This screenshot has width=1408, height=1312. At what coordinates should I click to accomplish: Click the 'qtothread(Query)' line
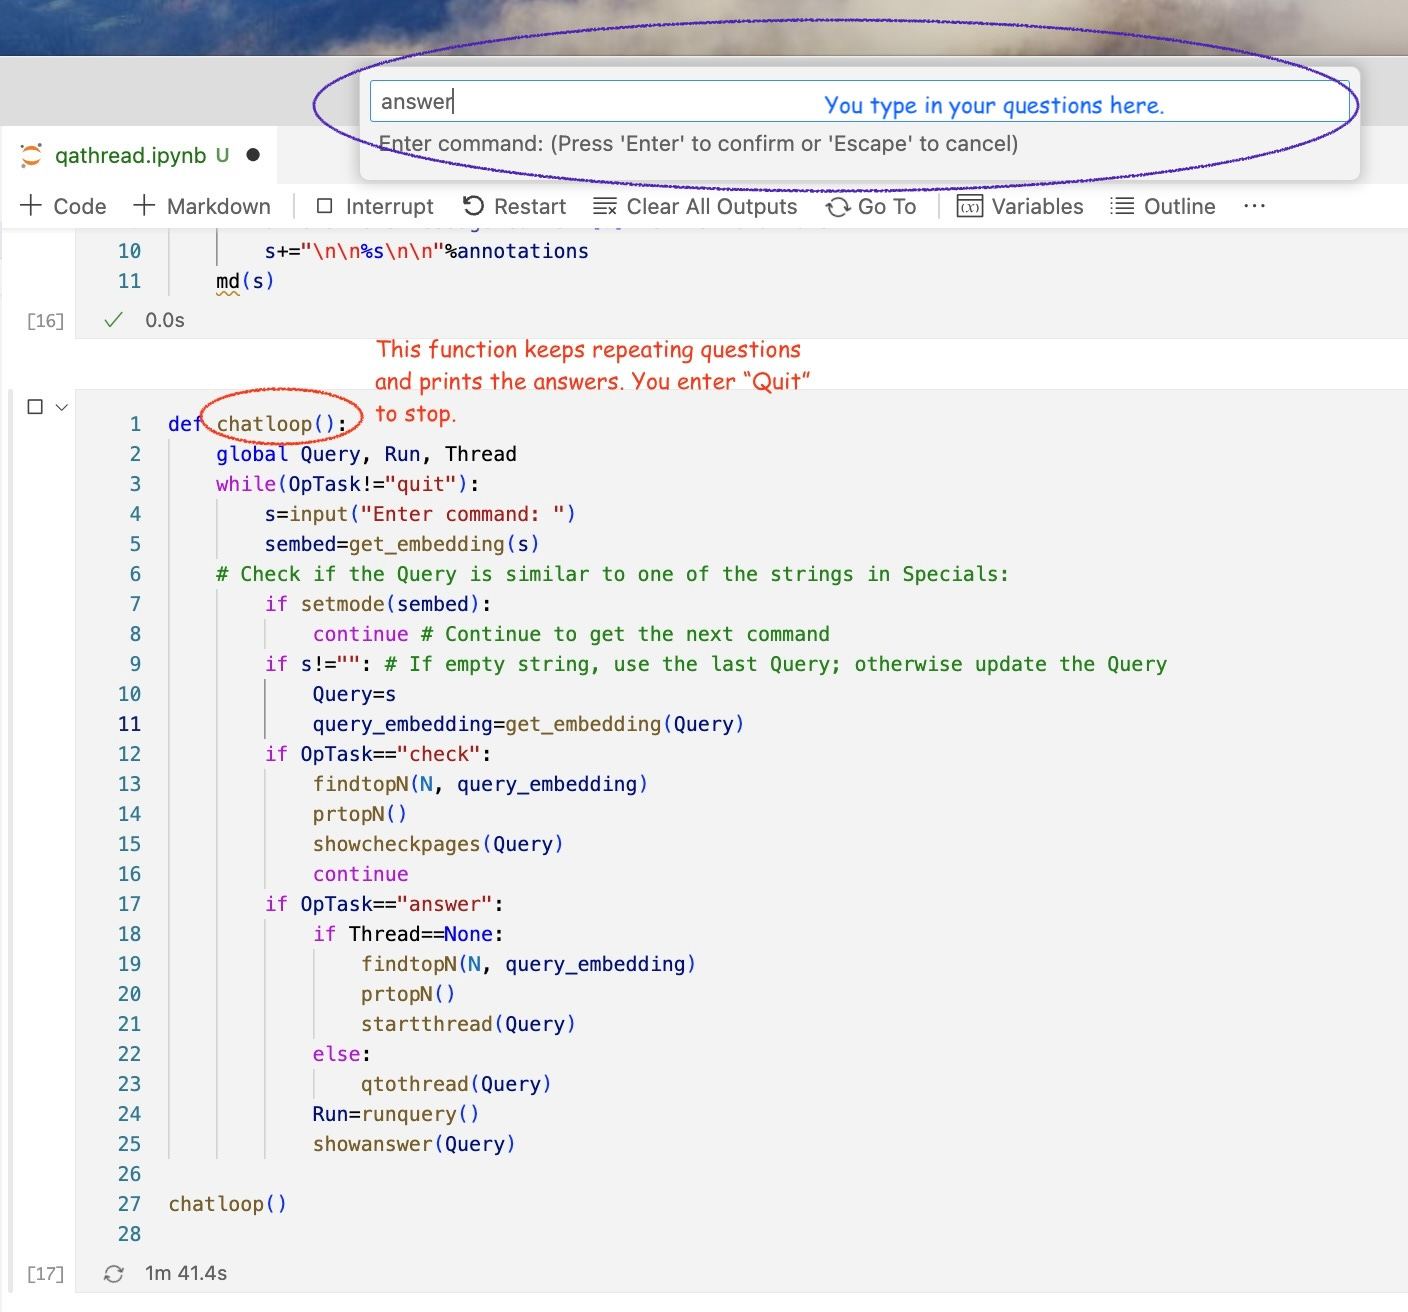(x=456, y=1084)
